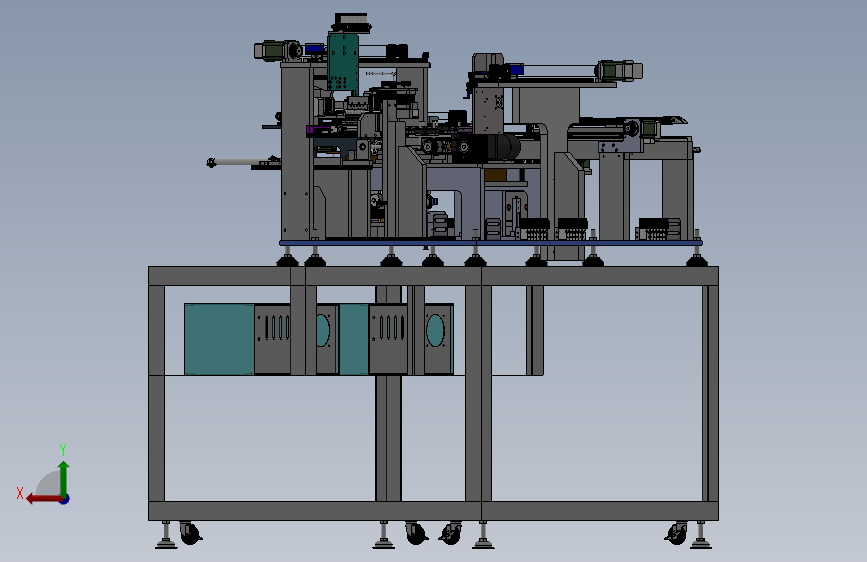The height and width of the screenshot is (562, 867).
Task: Click the blue Z axis ball on the triad
Action: point(65,499)
